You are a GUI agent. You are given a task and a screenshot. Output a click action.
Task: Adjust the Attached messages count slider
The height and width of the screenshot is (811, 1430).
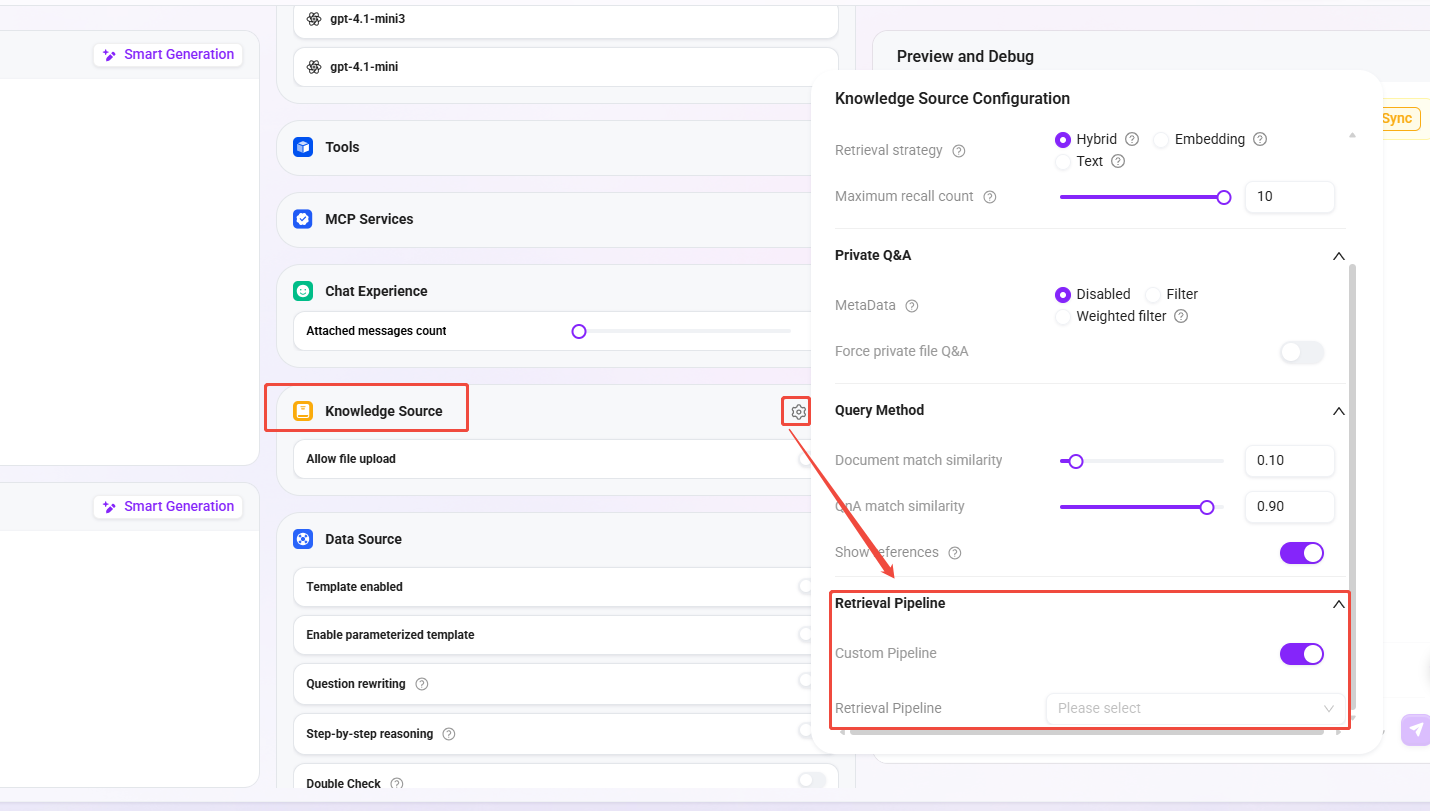tap(579, 331)
